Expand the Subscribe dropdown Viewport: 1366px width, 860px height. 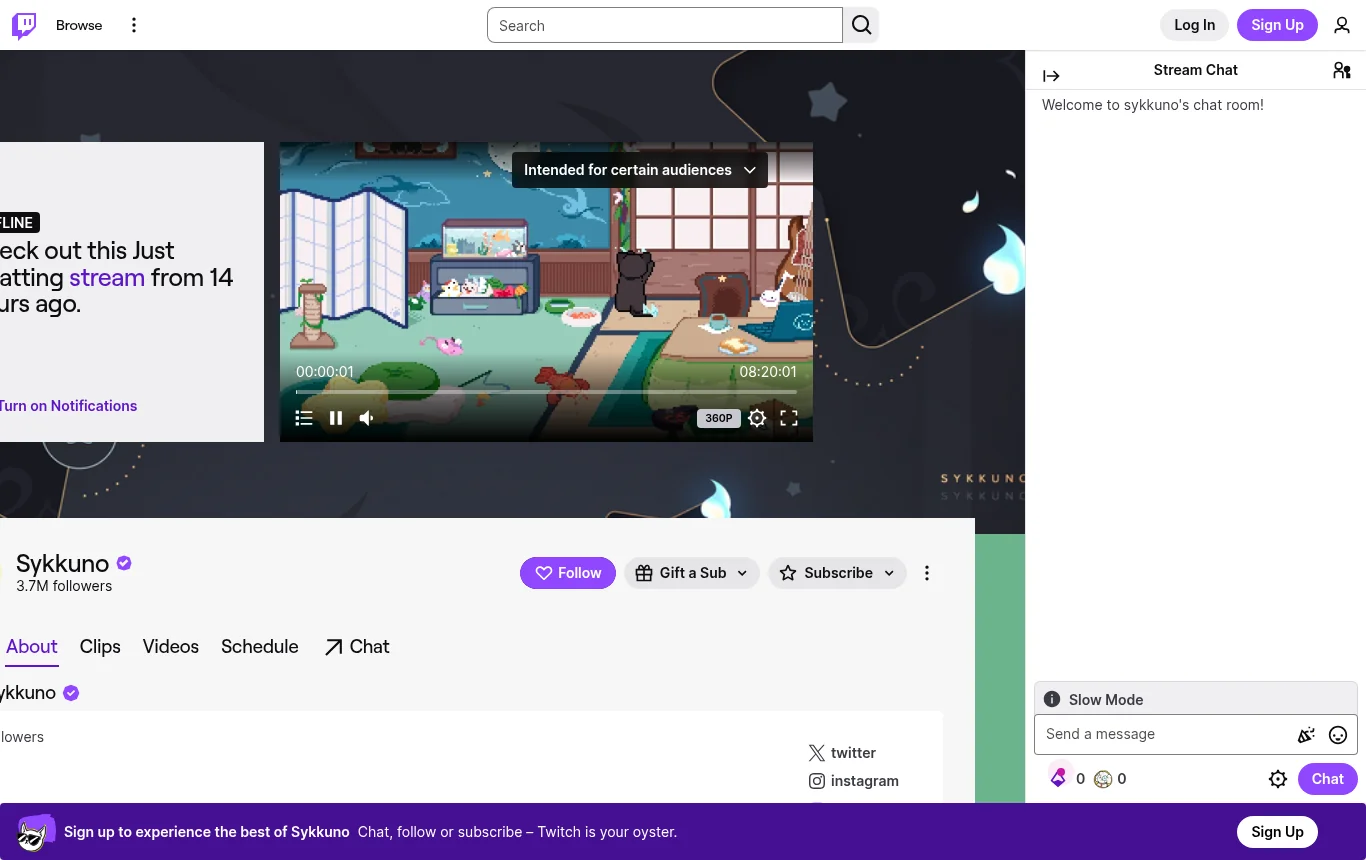(x=838, y=573)
